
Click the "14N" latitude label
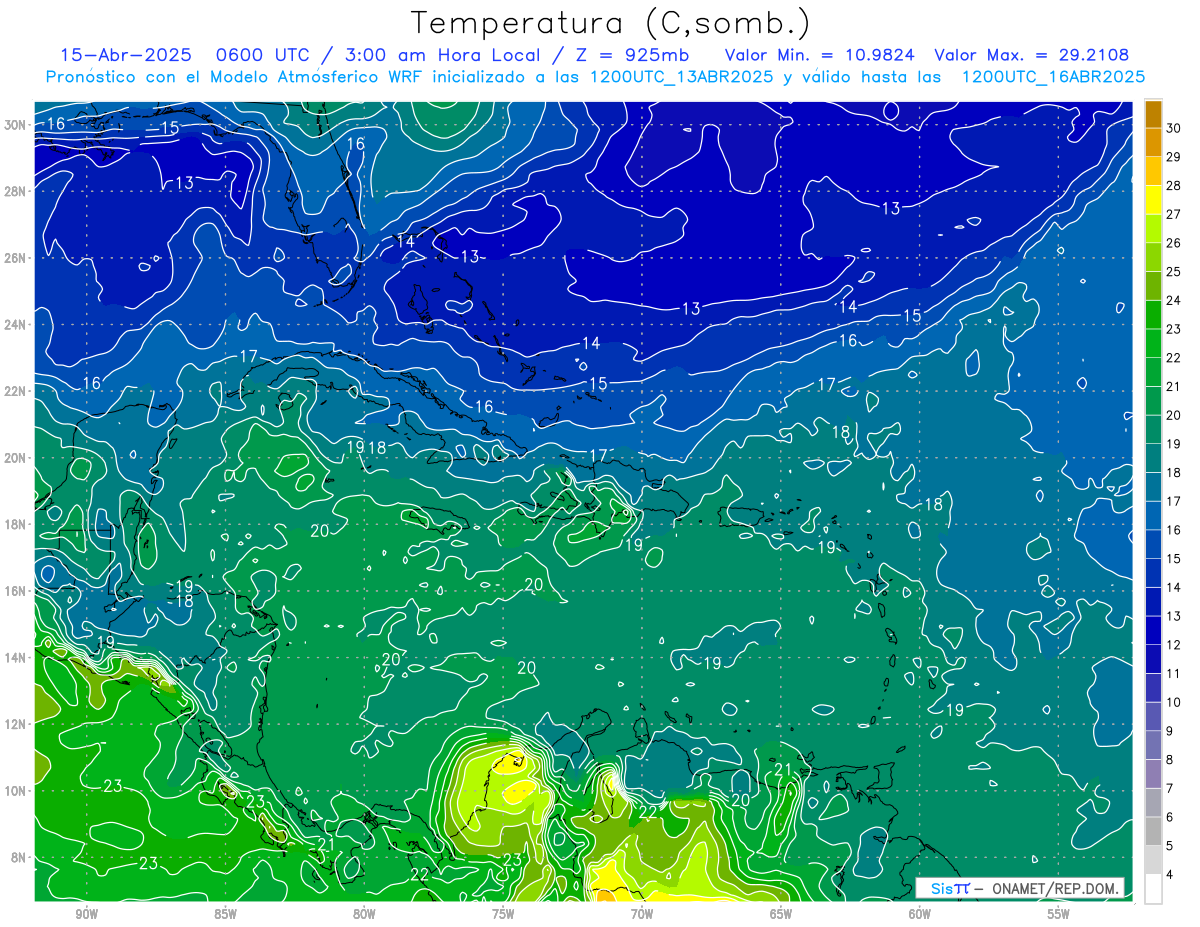click(15, 657)
